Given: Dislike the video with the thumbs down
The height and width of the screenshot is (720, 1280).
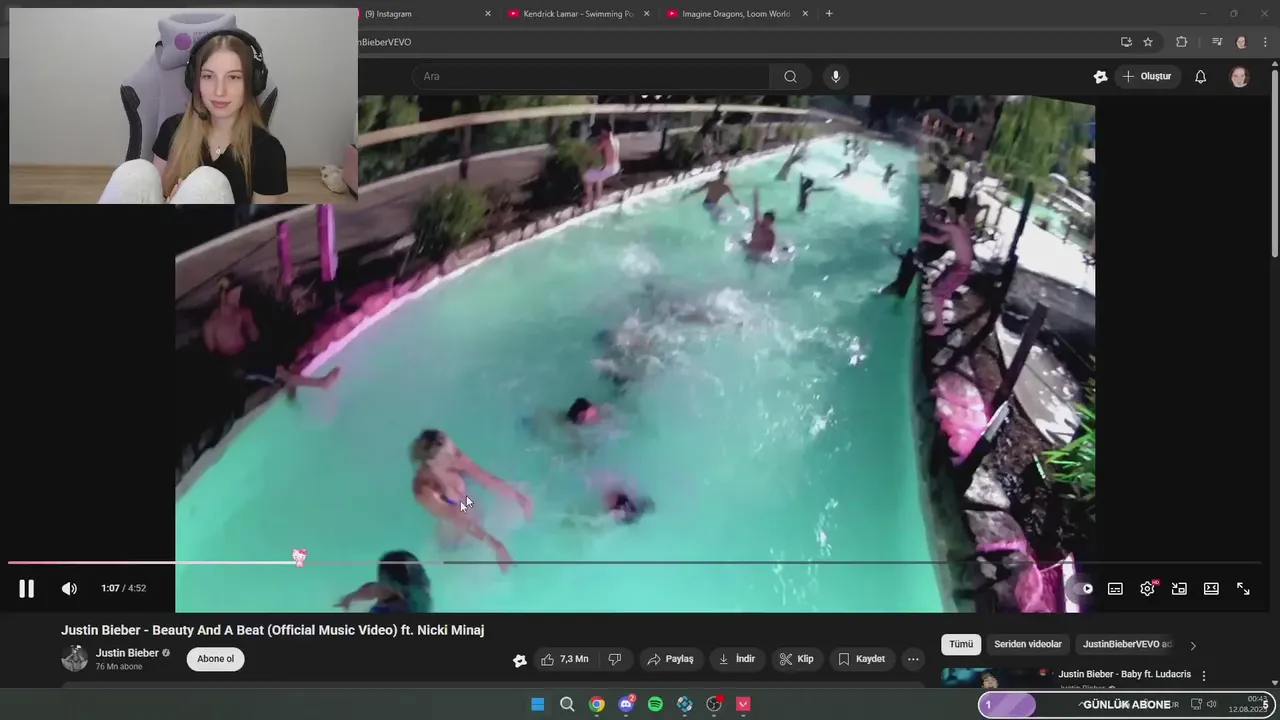Looking at the screenshot, I should [615, 659].
